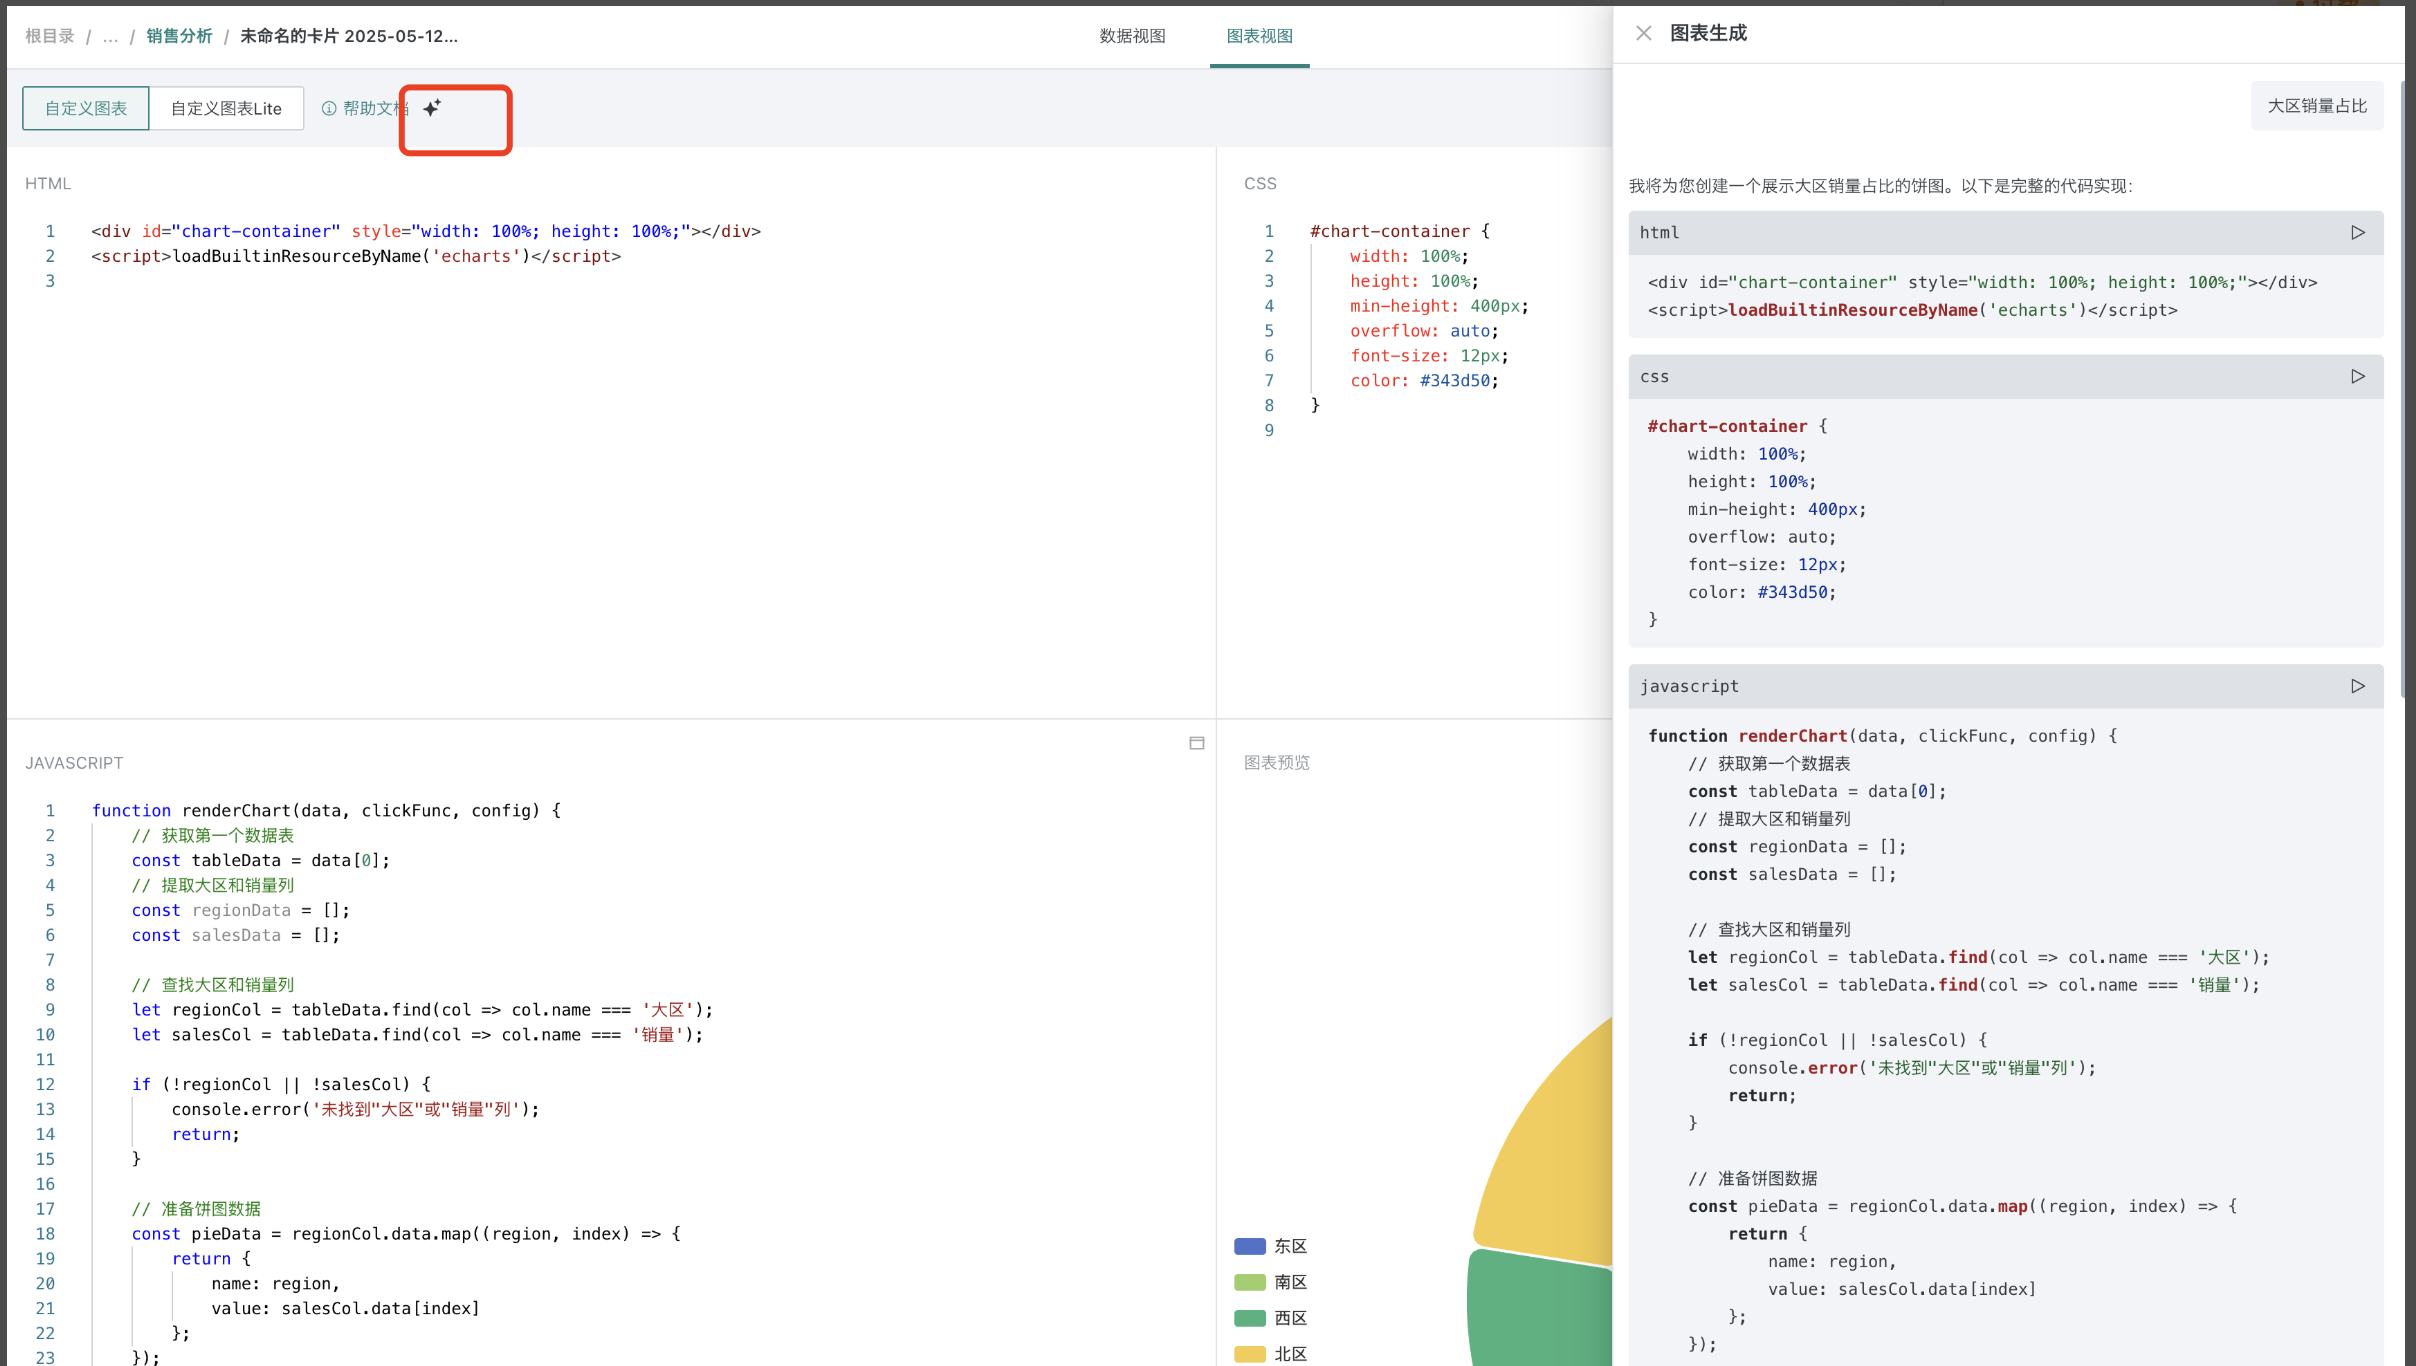The height and width of the screenshot is (1366, 2416).
Task: Click the function renderChart line in JAVASCRIPT editor
Action: pyautogui.click(x=326, y=810)
